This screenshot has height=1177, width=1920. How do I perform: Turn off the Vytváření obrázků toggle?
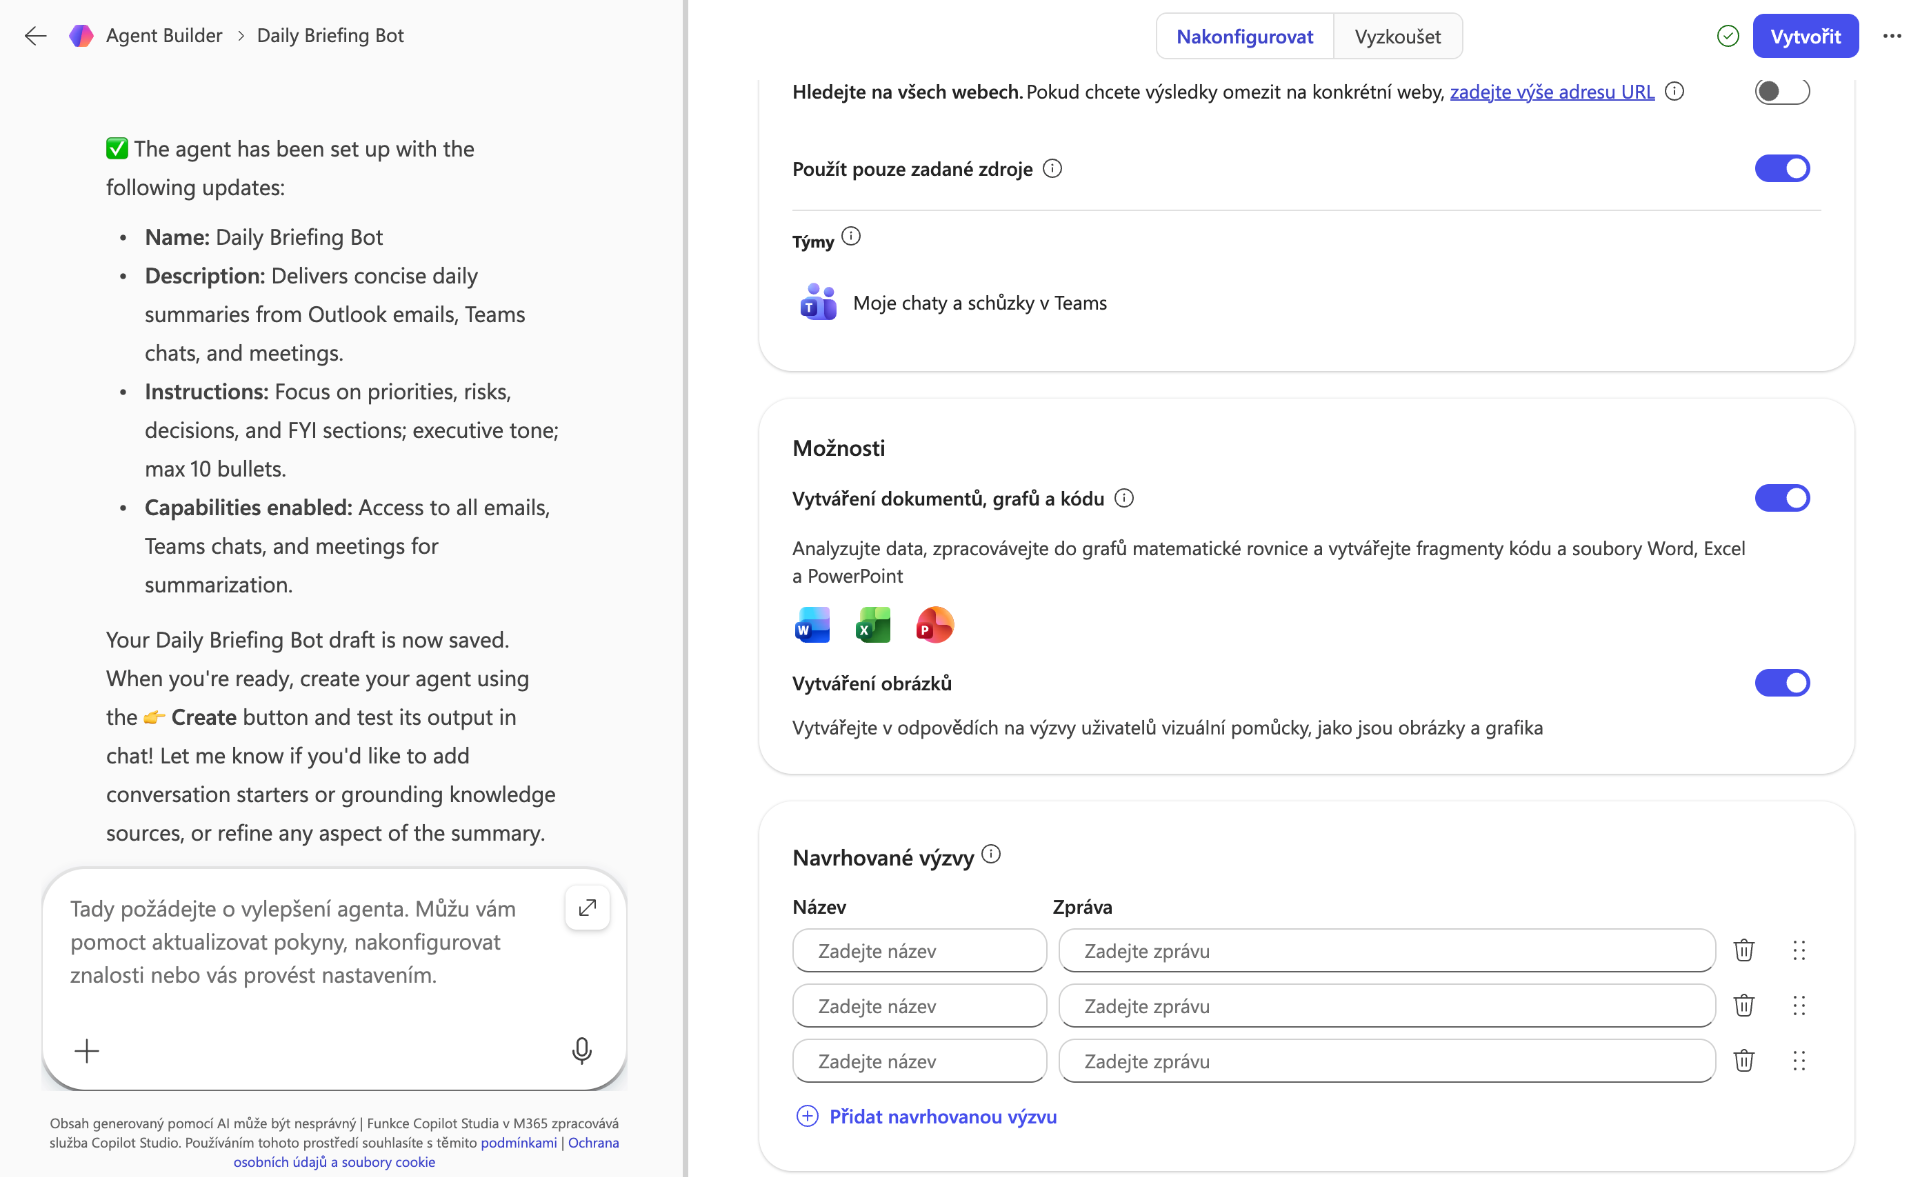coord(1782,683)
